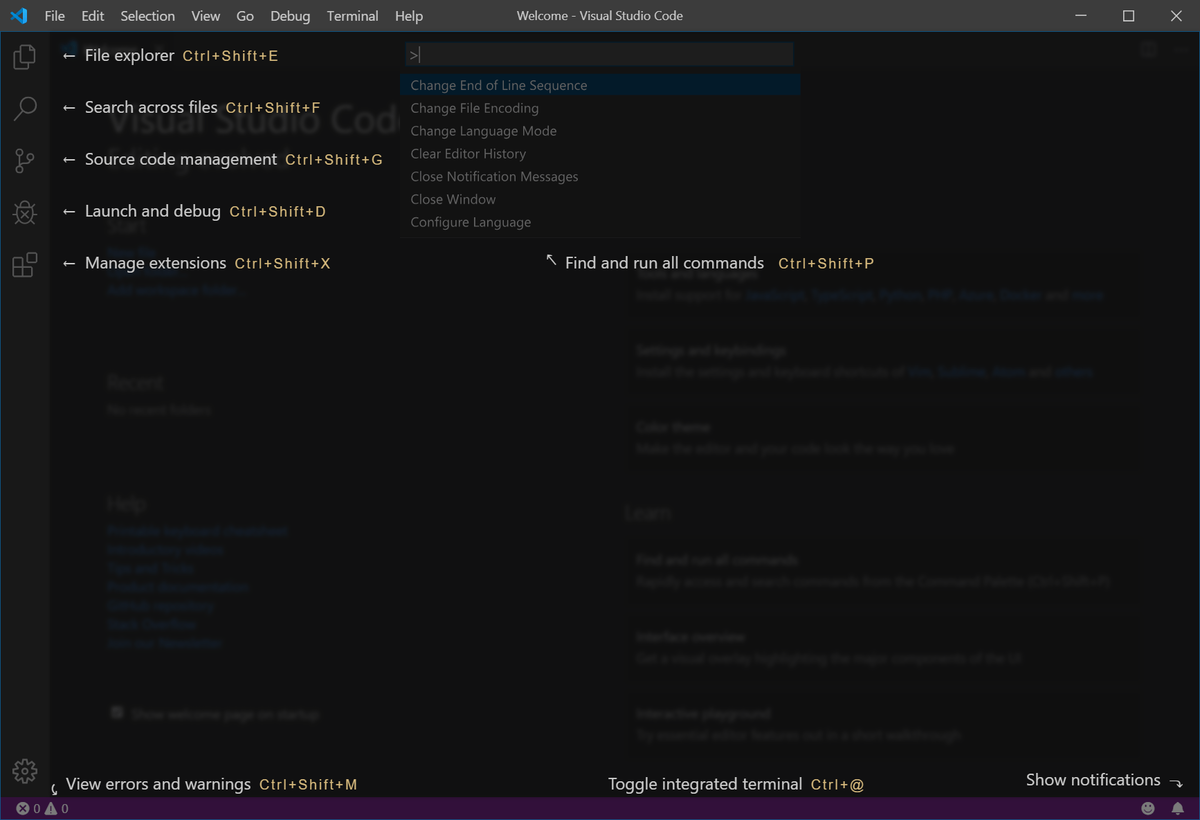1200x820 pixels.
Task: Open the Edit menu
Action: pos(92,16)
